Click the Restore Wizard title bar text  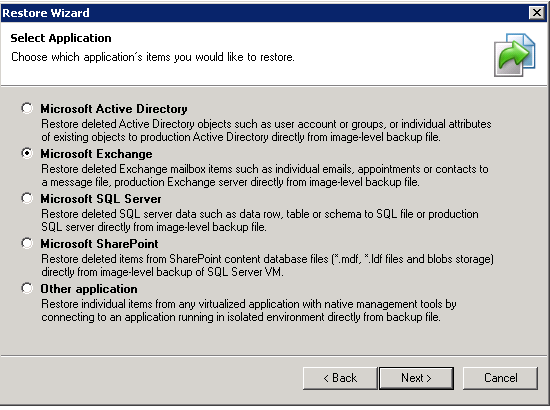coord(46,13)
